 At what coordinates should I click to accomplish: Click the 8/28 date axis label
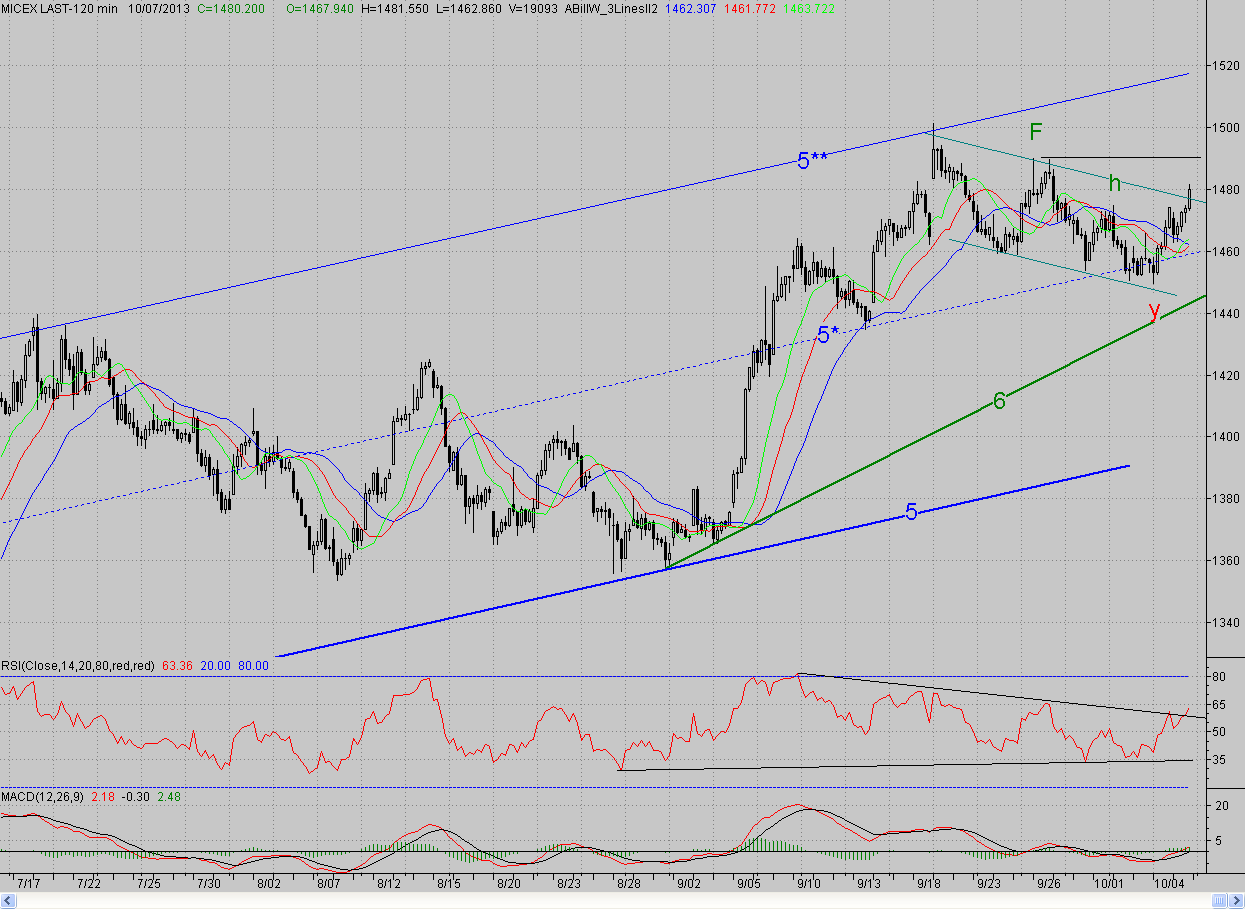(628, 885)
